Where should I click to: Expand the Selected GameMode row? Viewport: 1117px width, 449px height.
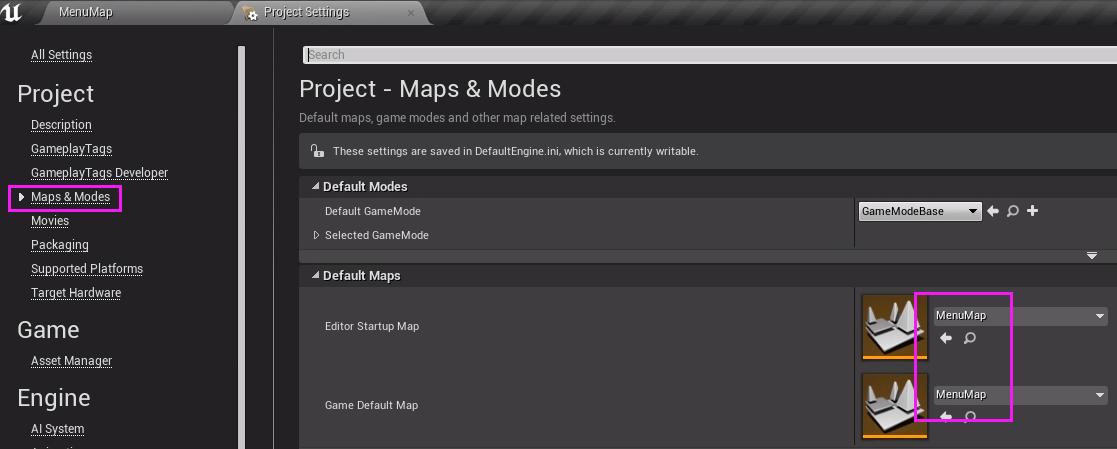pyautogui.click(x=316, y=235)
